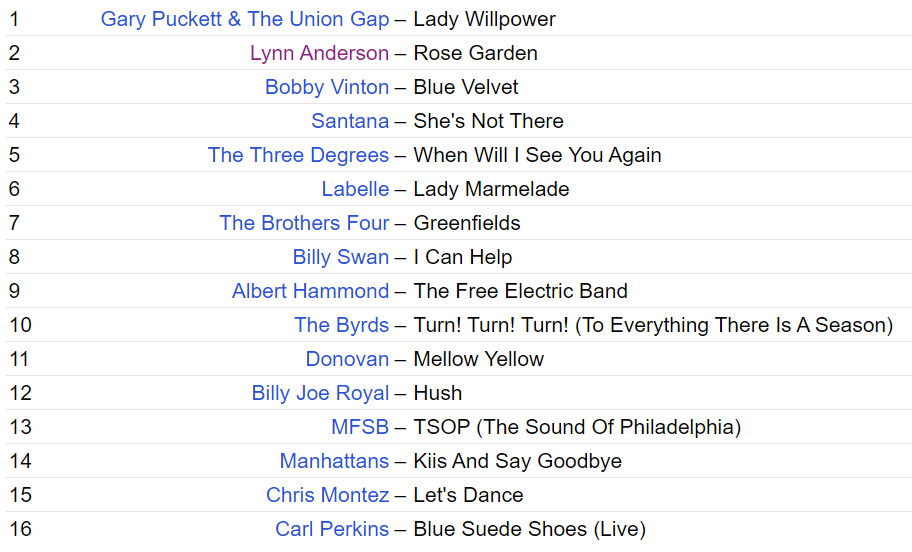Go to Albert Hammond link
912x552 pixels.
click(310, 291)
